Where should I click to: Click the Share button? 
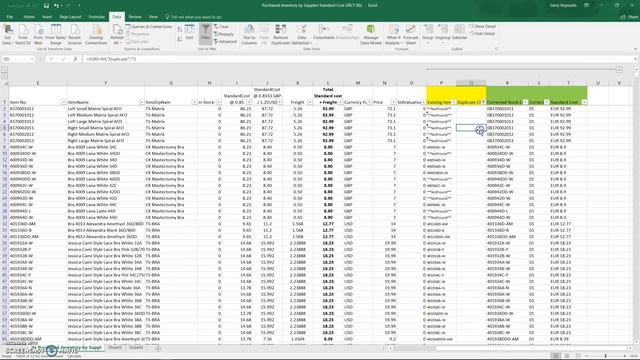click(629, 17)
